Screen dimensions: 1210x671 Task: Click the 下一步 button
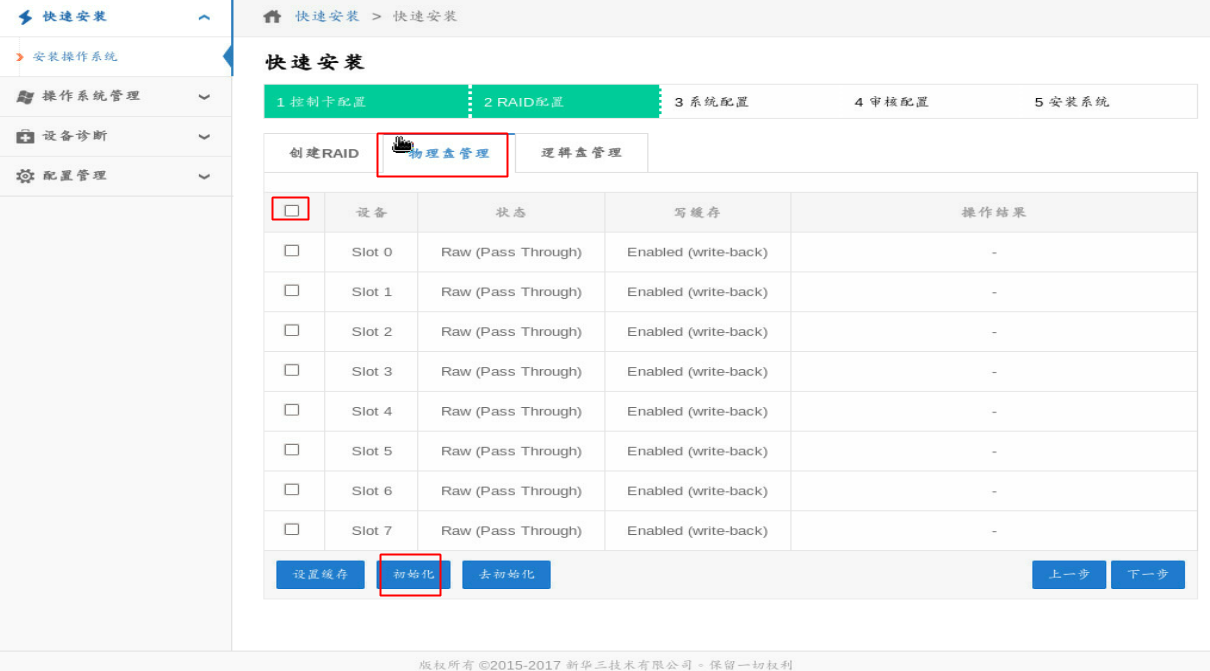click(1147, 574)
